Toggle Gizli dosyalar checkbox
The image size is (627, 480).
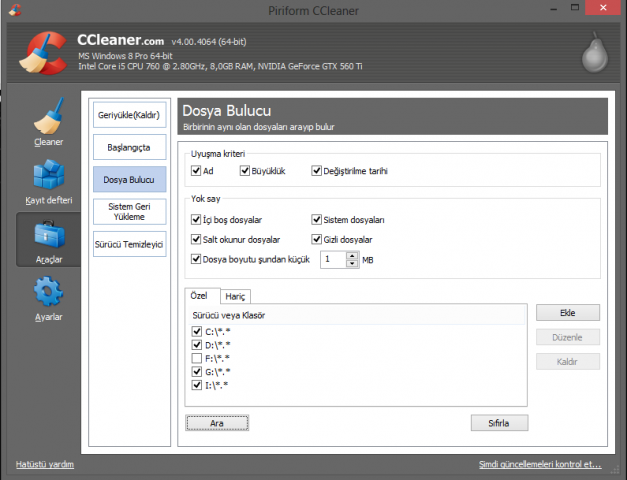click(x=316, y=239)
